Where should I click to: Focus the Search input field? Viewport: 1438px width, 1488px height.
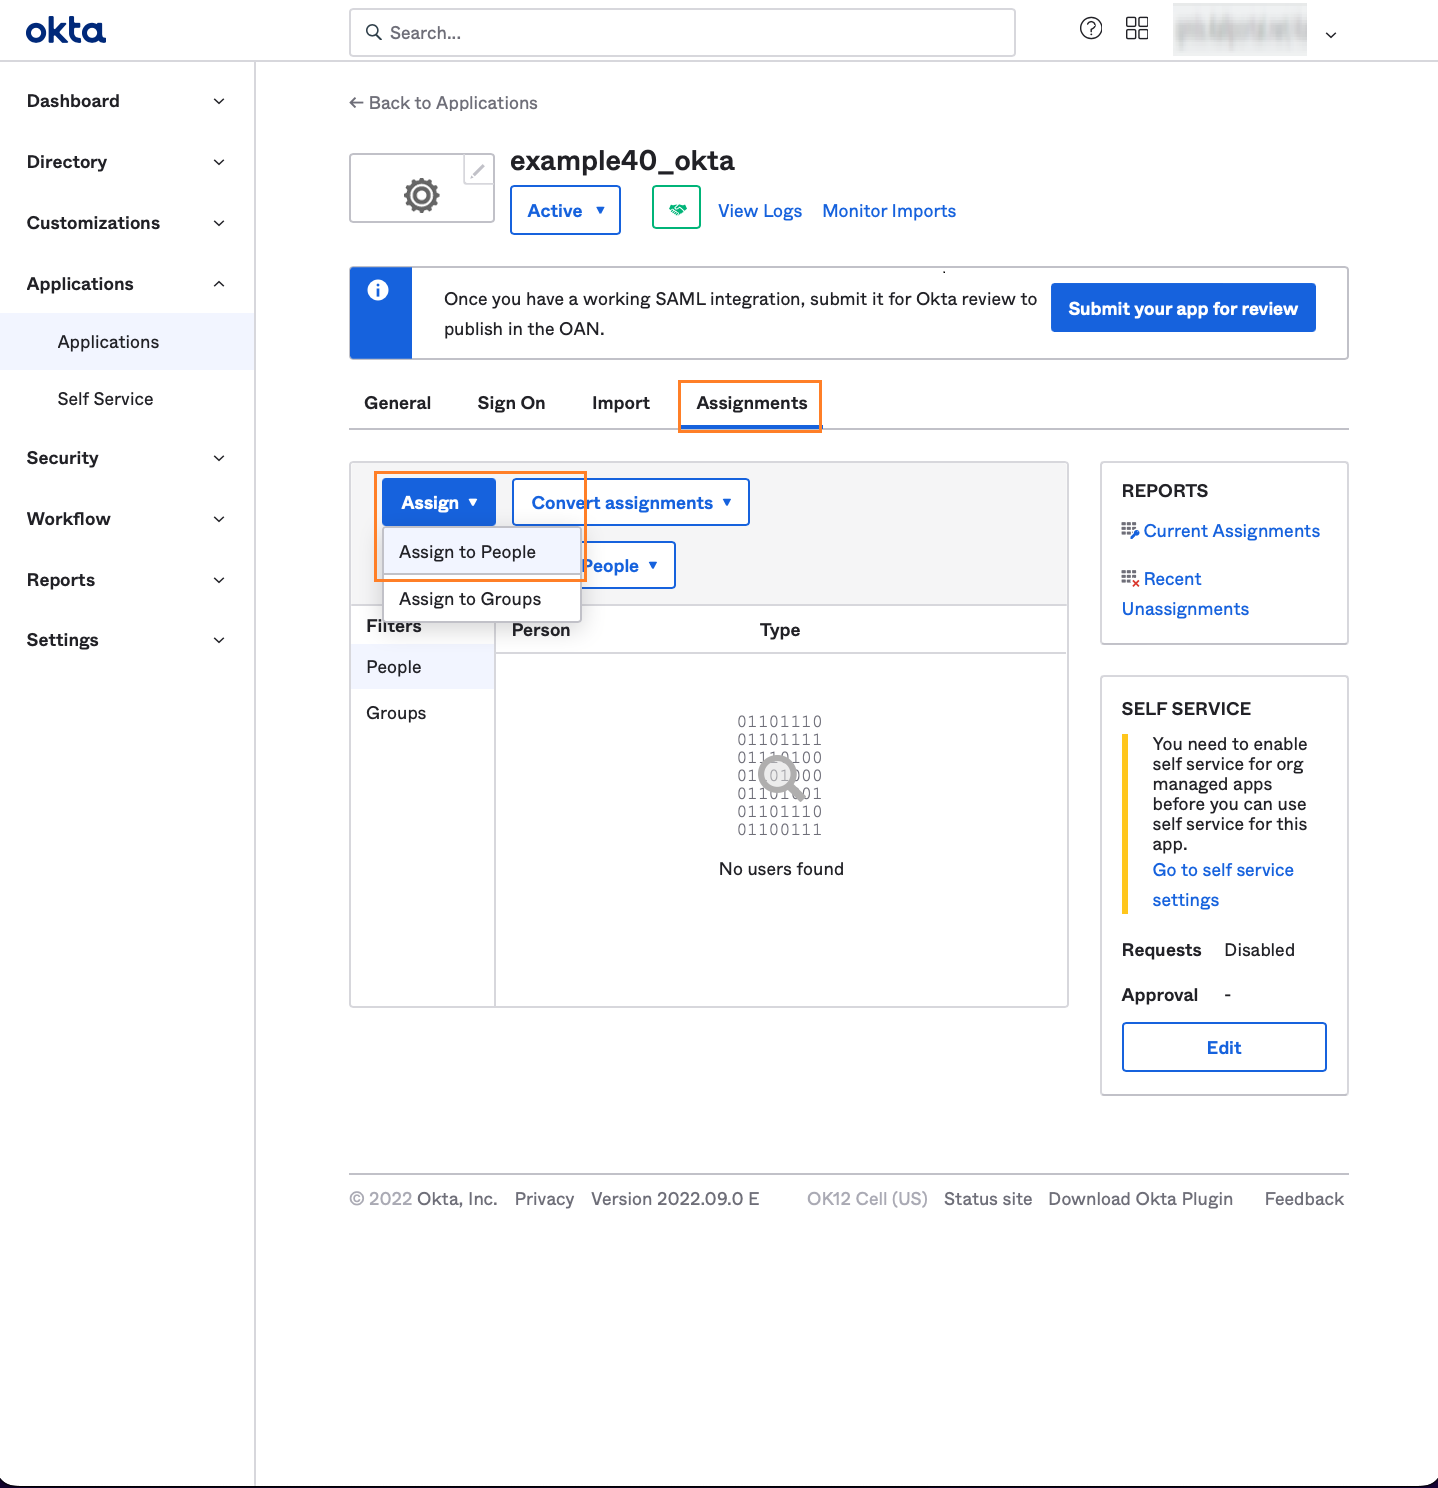(x=682, y=33)
